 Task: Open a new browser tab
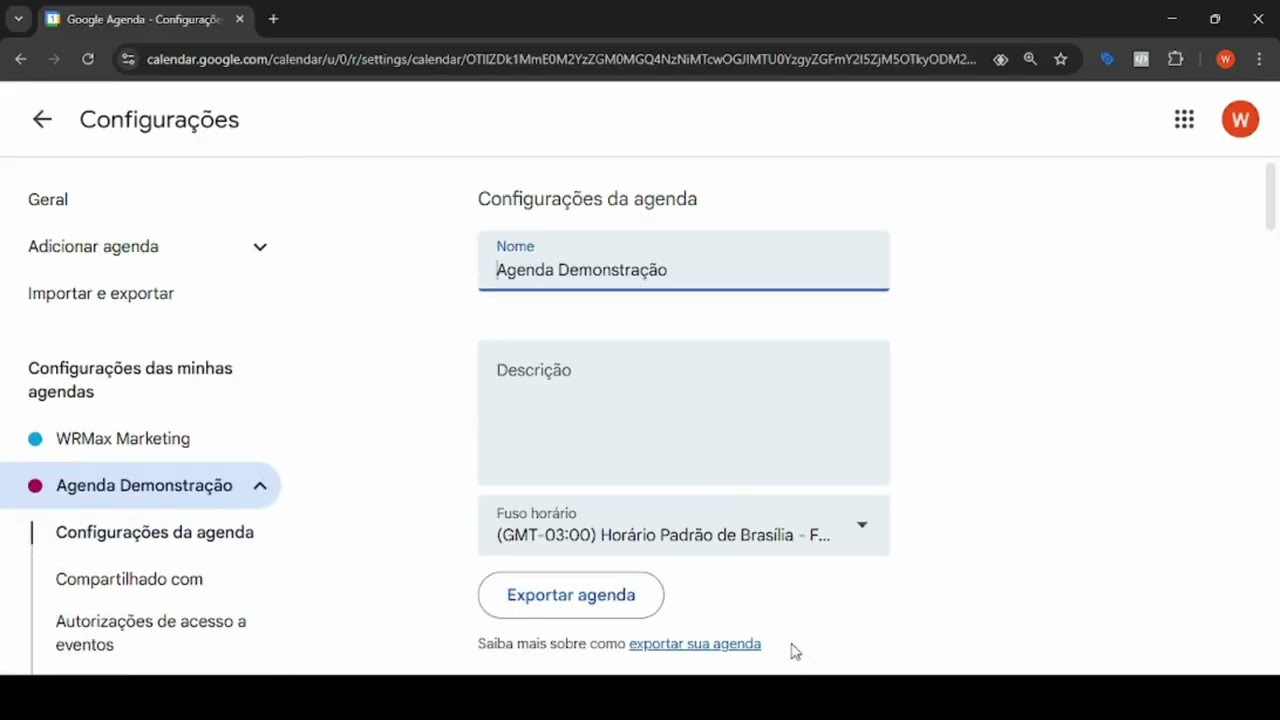click(x=273, y=19)
